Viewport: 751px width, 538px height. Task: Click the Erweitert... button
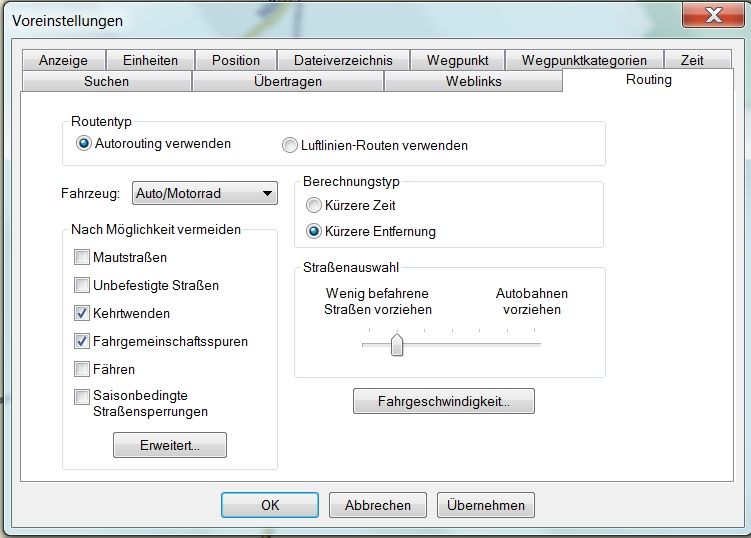coord(170,445)
